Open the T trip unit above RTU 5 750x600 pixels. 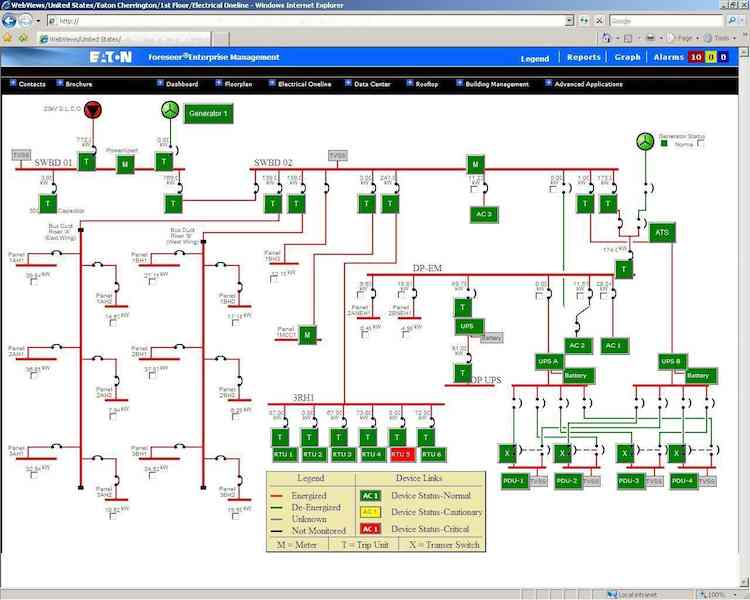coord(397,437)
